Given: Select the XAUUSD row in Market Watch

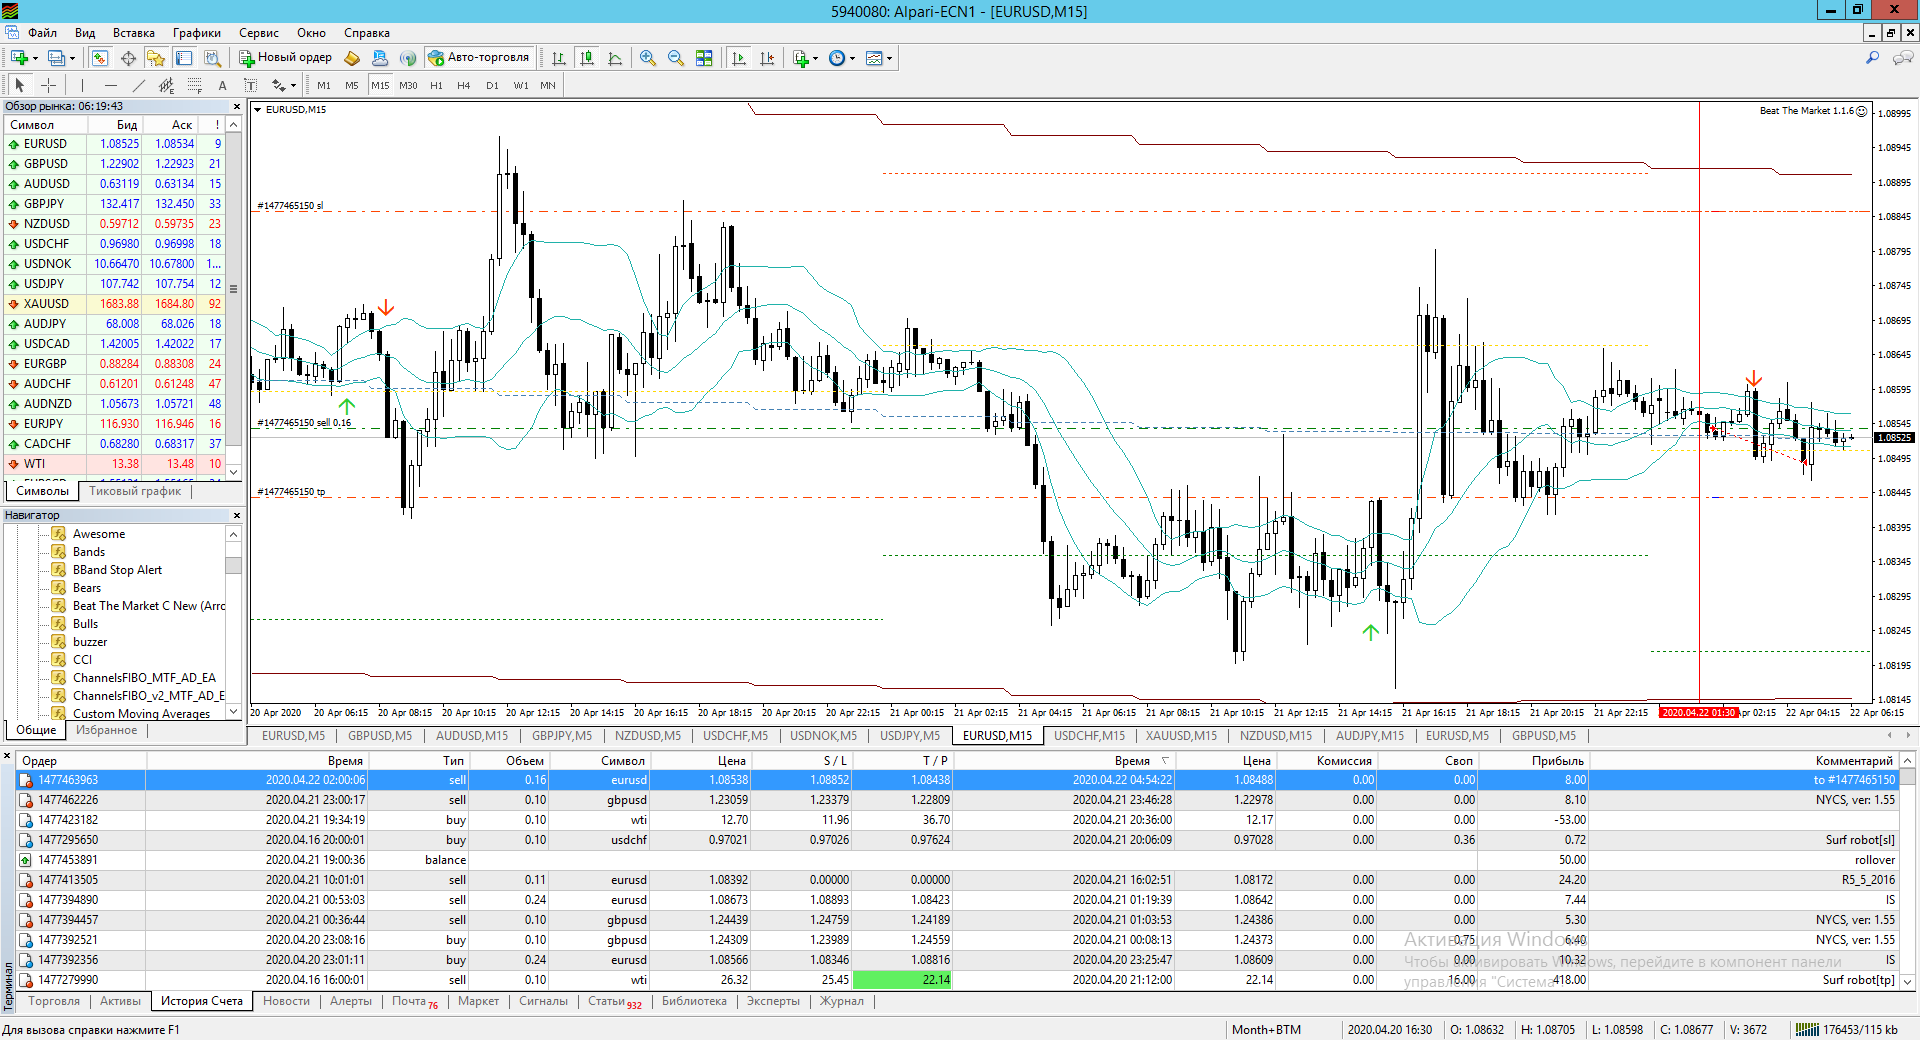Looking at the screenshot, I should [x=115, y=304].
